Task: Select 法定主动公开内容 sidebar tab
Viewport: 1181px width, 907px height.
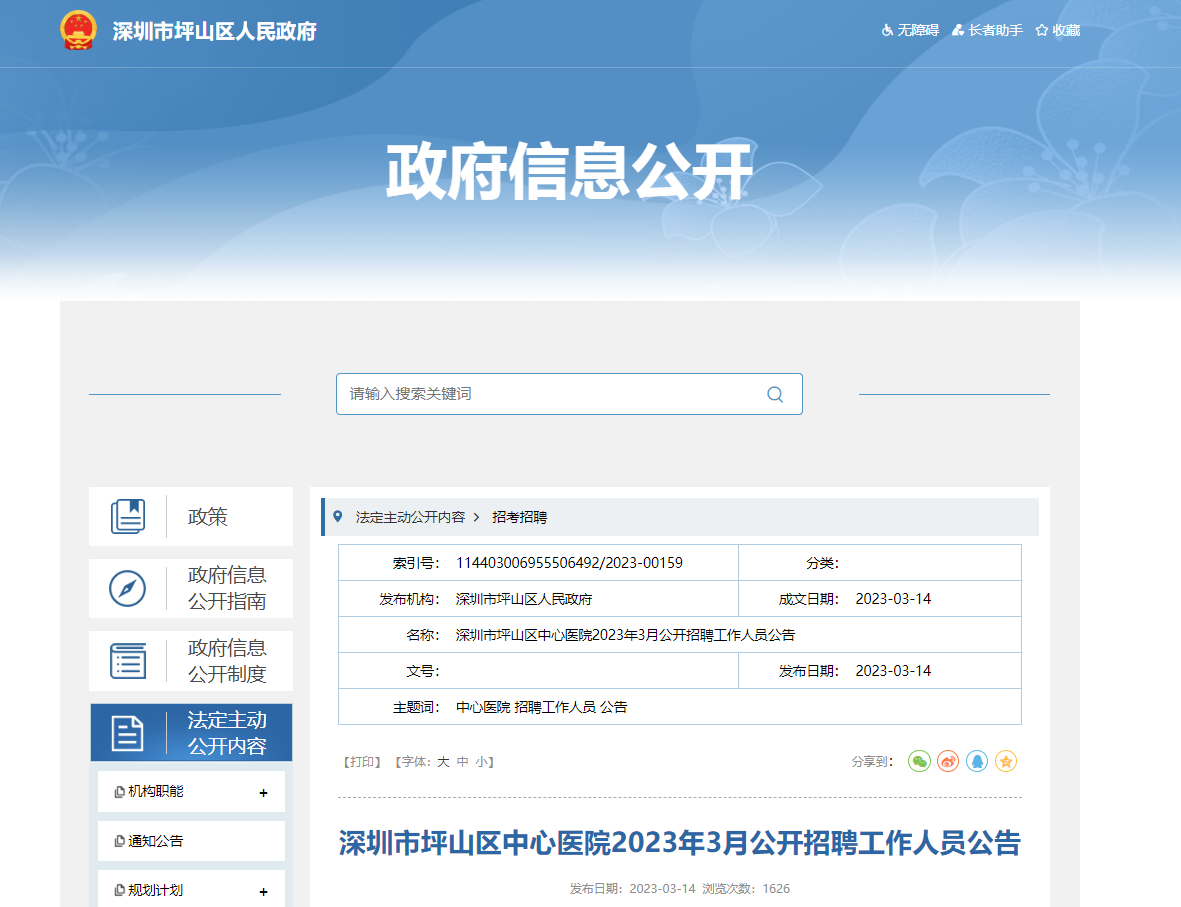Action: pyautogui.click(x=191, y=733)
